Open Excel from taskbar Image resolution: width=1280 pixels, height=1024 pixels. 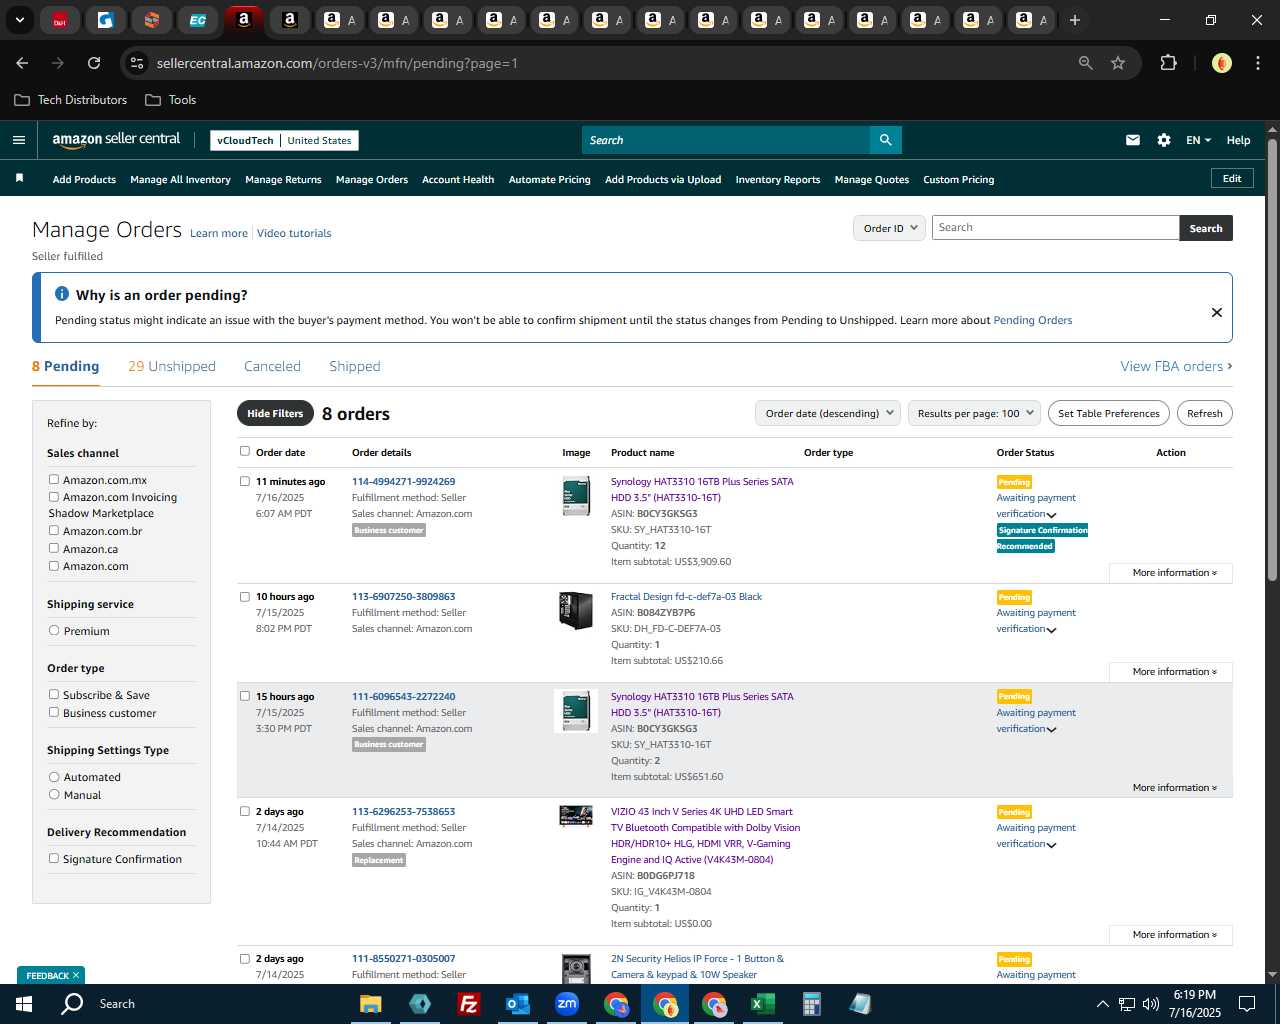pos(763,1004)
